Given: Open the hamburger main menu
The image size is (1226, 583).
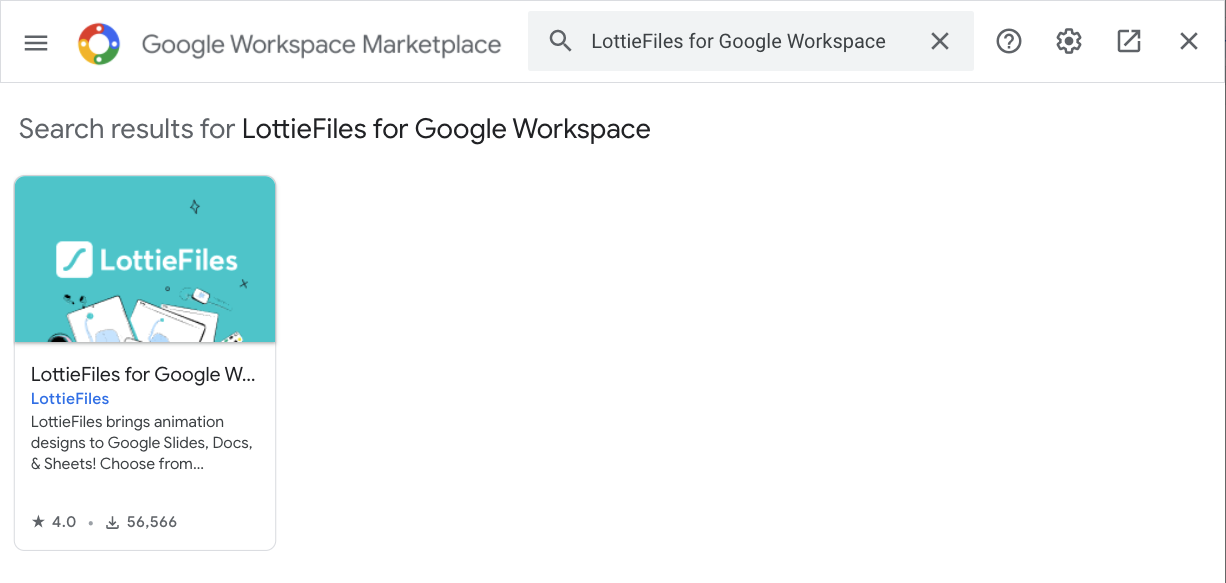Looking at the screenshot, I should tap(36, 43).
